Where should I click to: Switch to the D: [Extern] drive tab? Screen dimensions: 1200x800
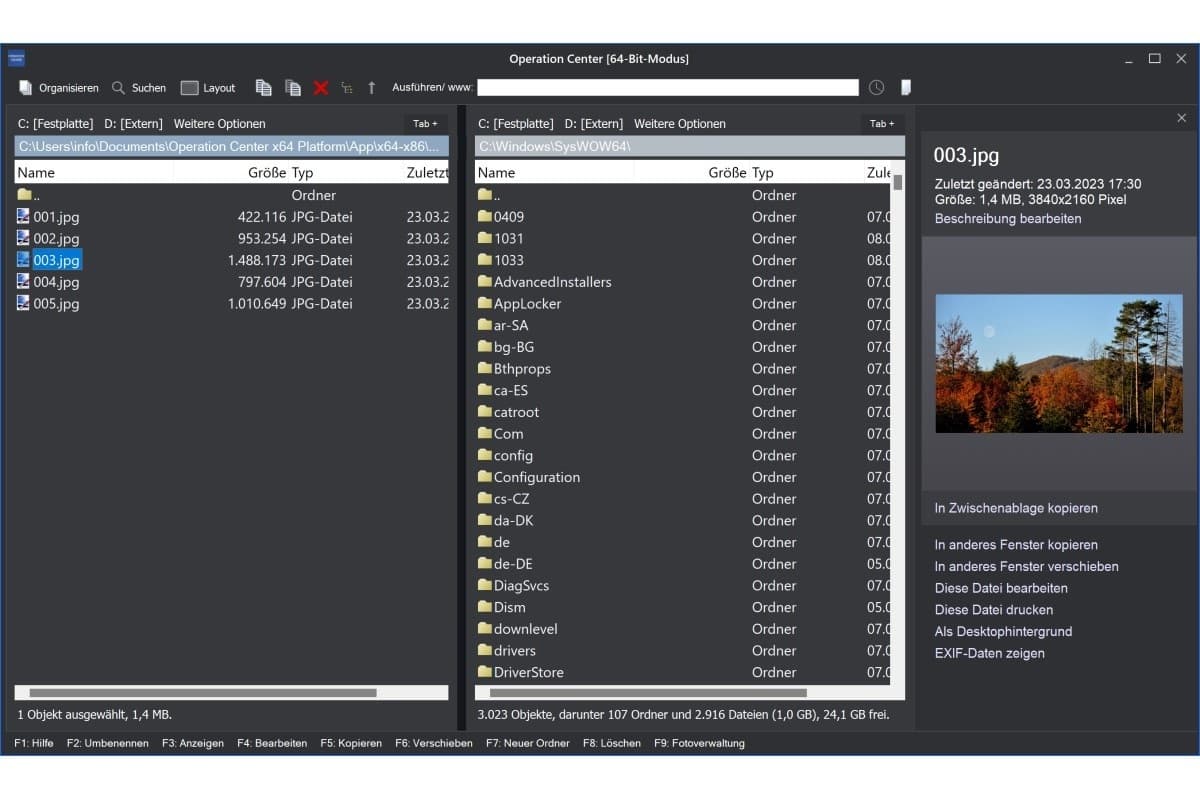pos(133,123)
